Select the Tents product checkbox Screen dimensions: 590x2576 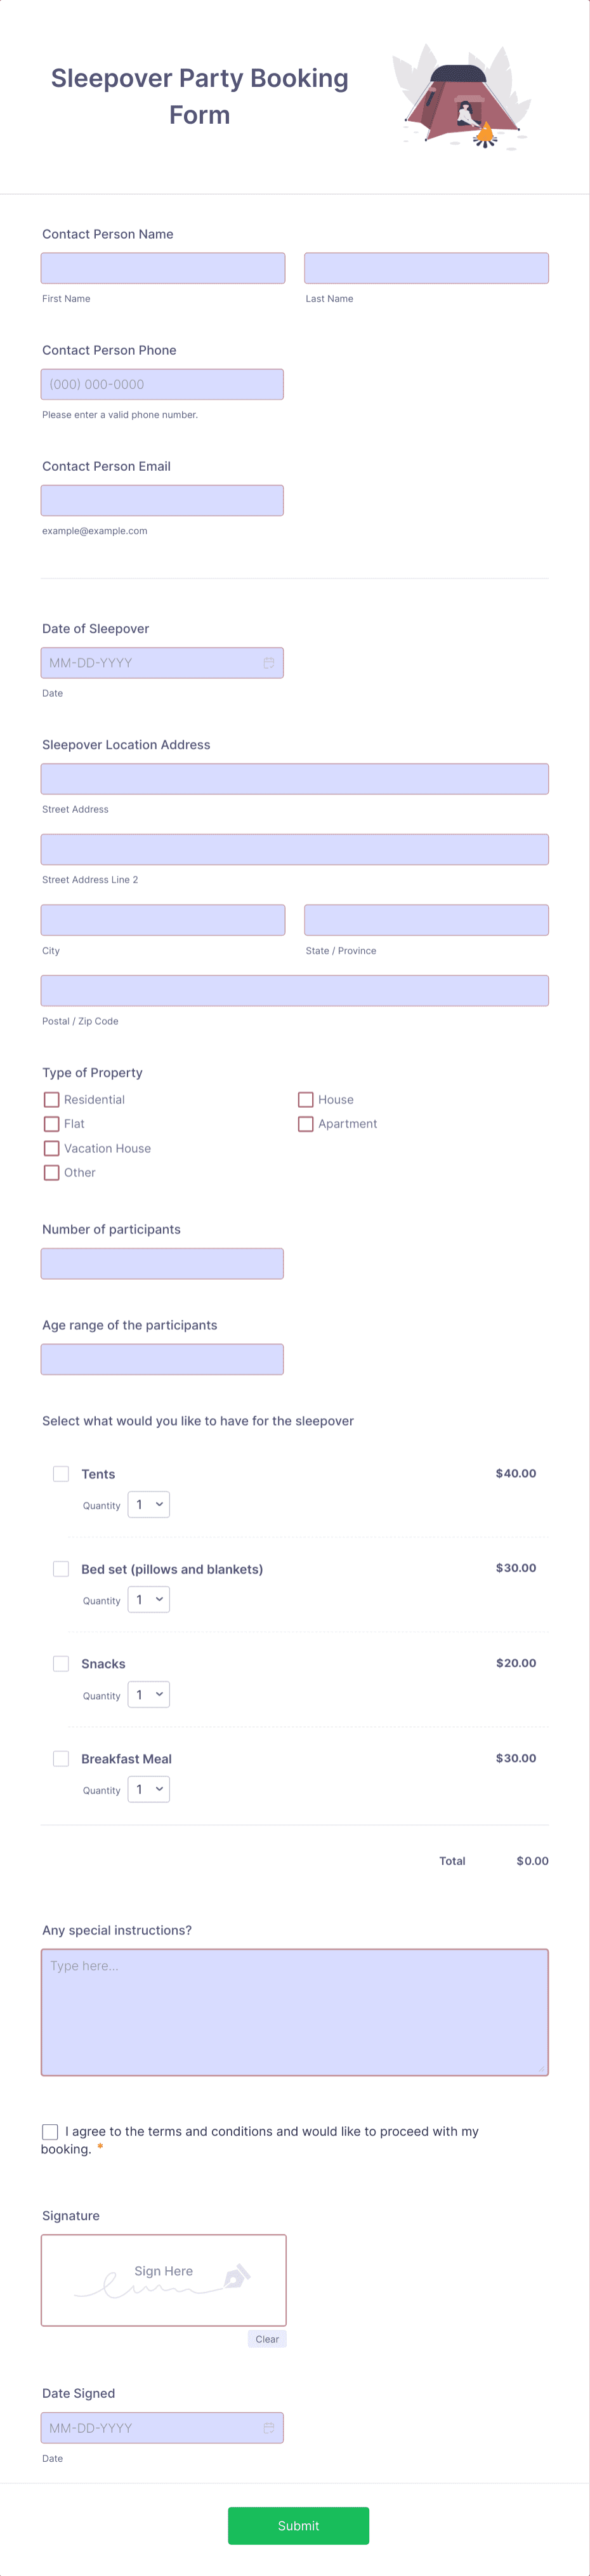pos(61,1474)
